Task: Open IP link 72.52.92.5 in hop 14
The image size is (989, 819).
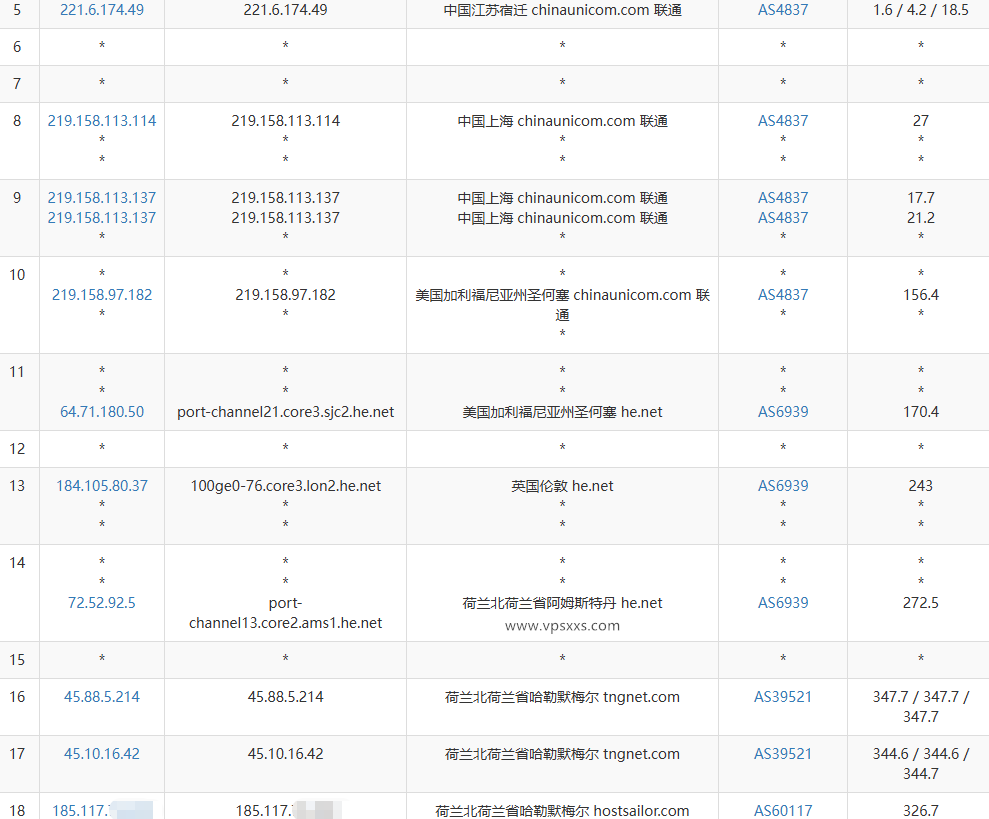Action: (x=102, y=603)
